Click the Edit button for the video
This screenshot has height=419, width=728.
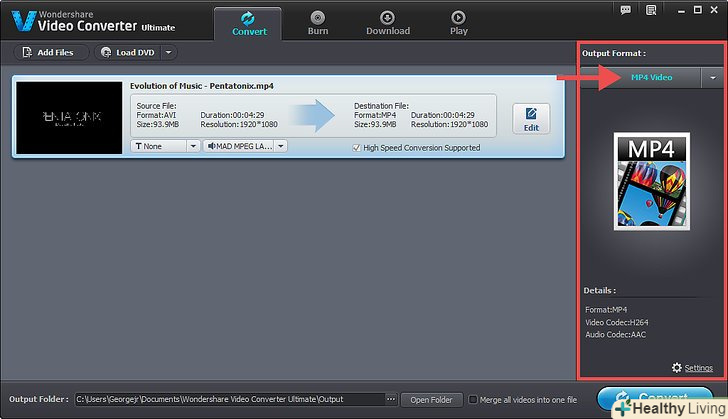point(531,119)
